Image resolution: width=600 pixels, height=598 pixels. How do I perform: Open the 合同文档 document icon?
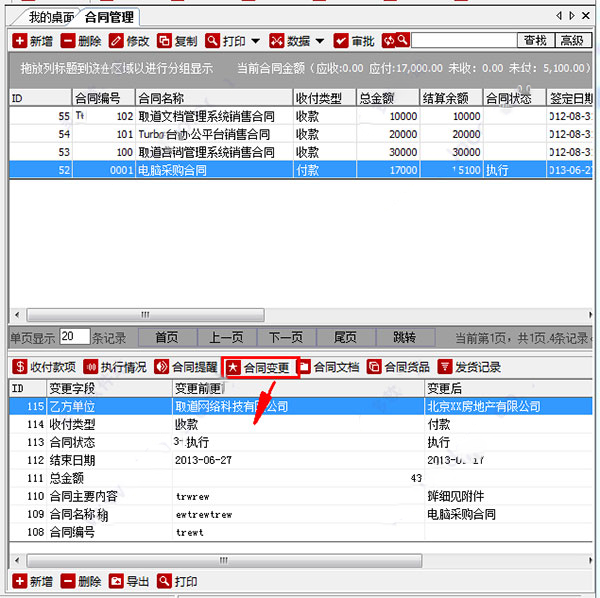(305, 367)
